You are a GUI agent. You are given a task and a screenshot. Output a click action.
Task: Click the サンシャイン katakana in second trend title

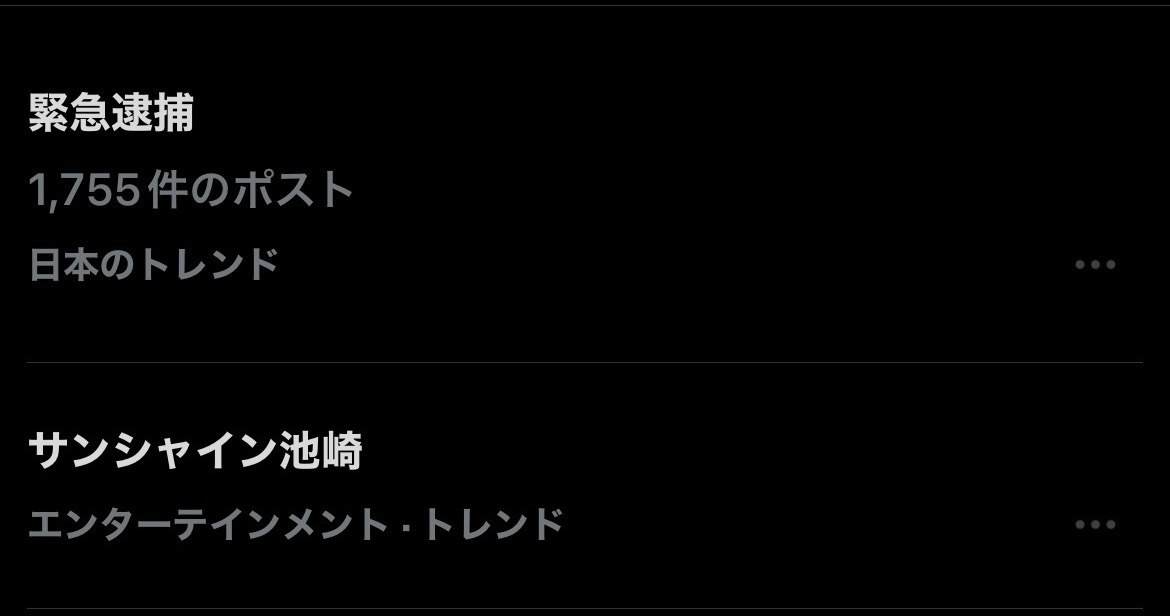tap(153, 450)
